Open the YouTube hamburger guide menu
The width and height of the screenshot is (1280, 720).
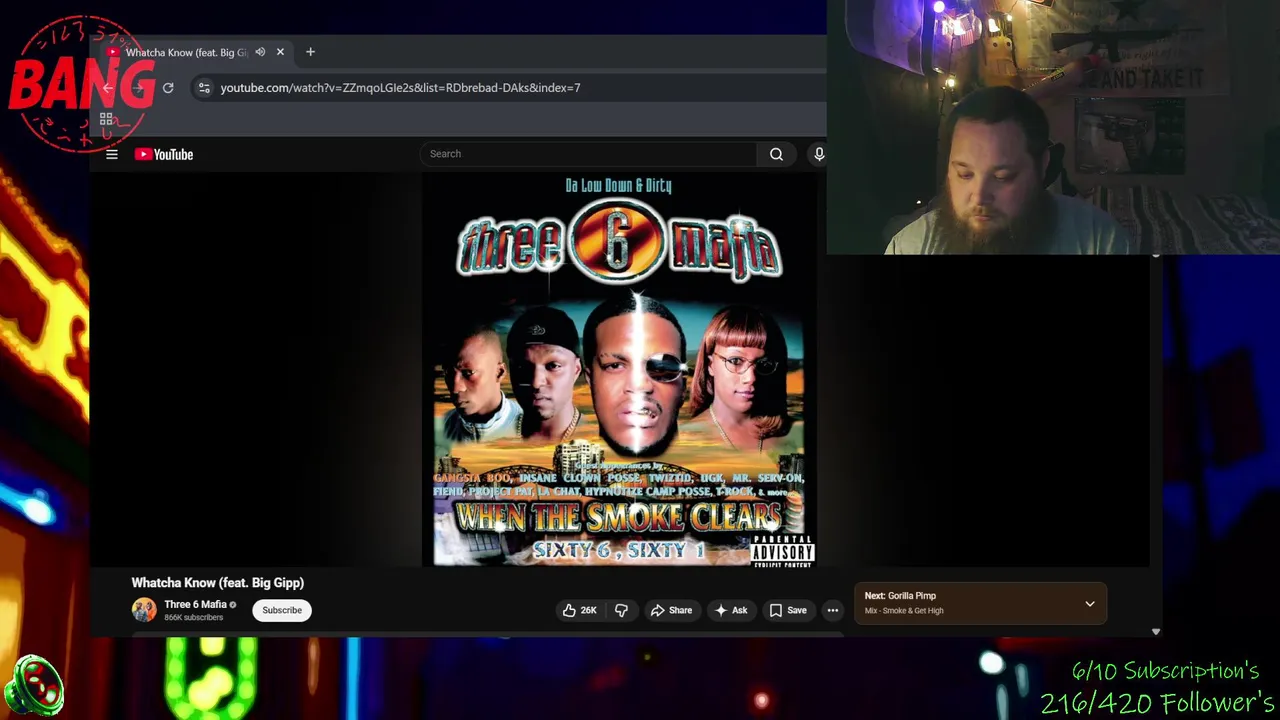[x=112, y=154]
